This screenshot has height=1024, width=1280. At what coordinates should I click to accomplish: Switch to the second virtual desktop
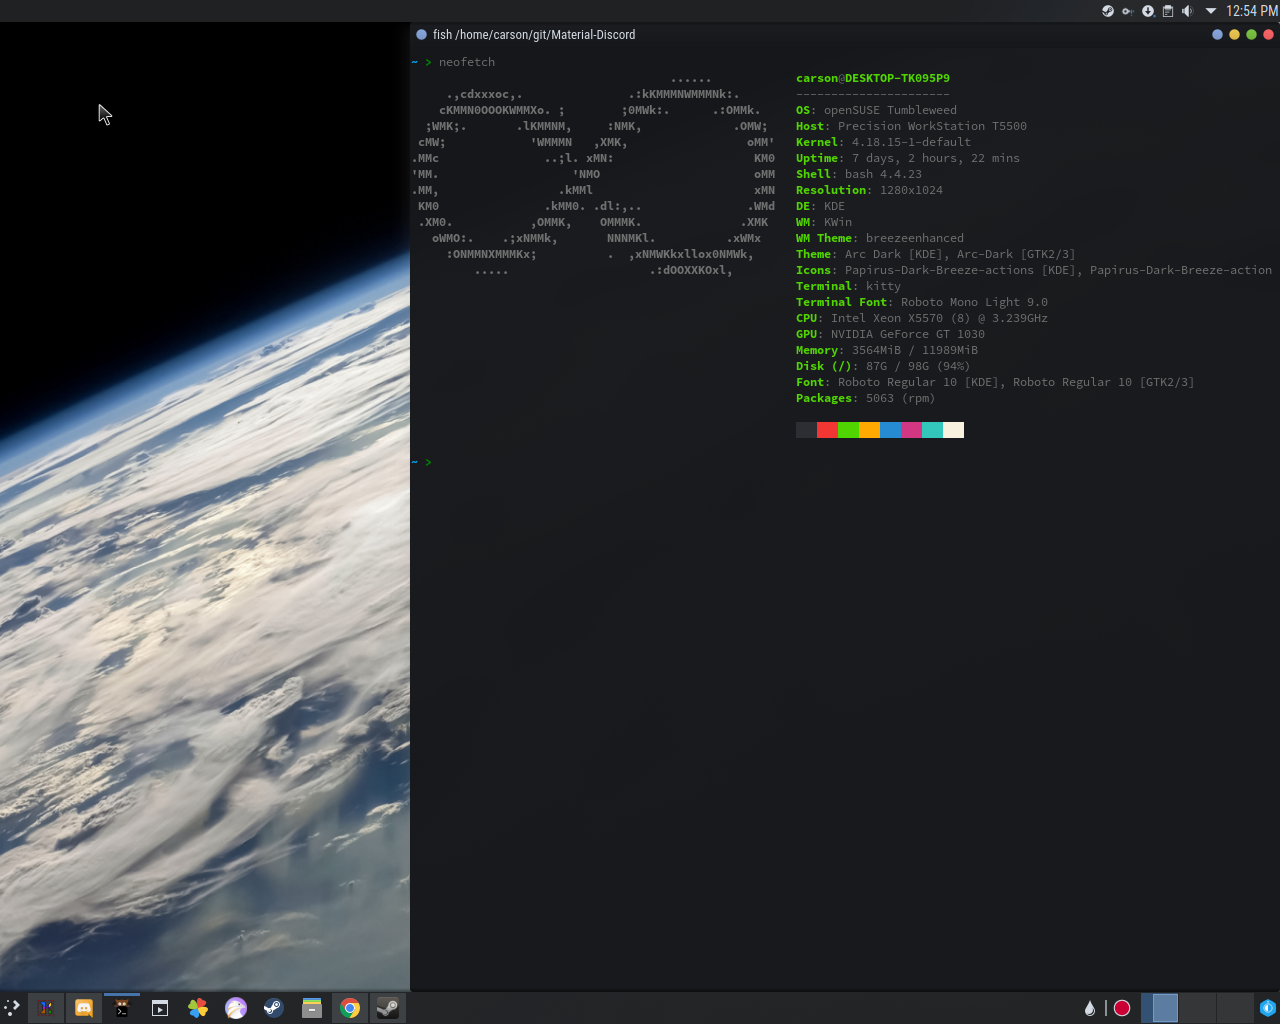coord(1198,1008)
